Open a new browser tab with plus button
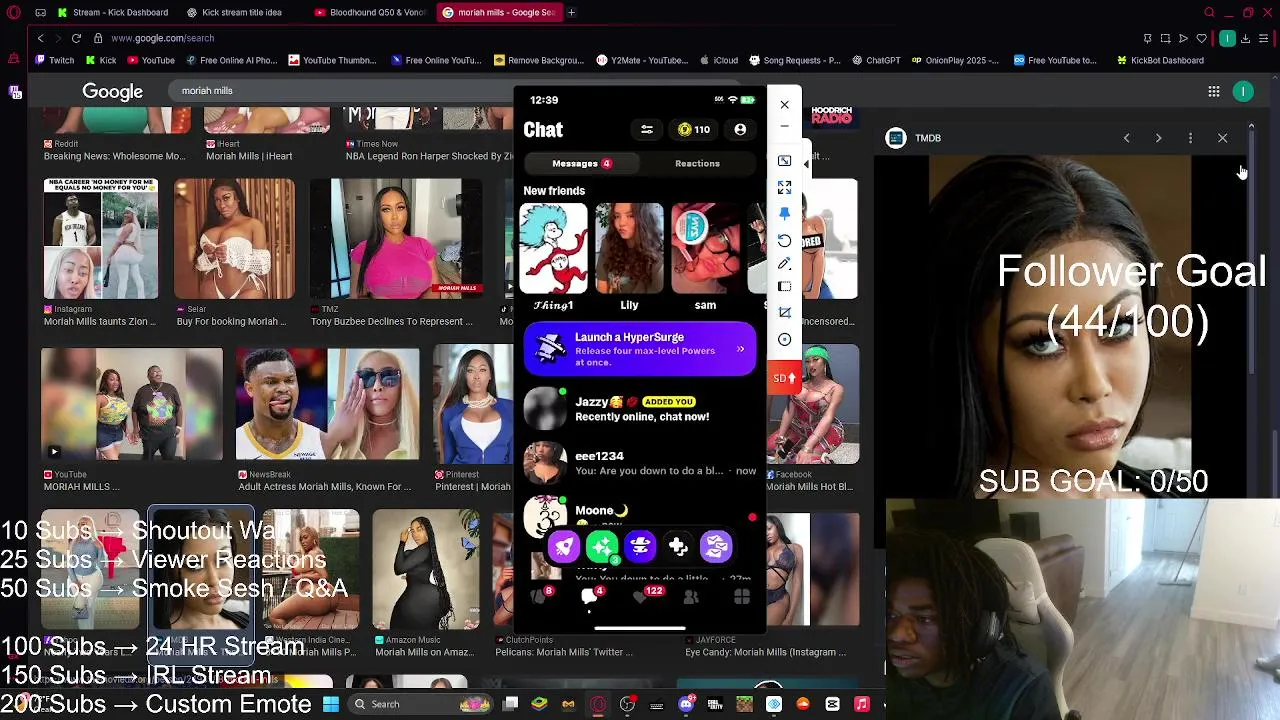This screenshot has width=1280, height=720. [571, 12]
